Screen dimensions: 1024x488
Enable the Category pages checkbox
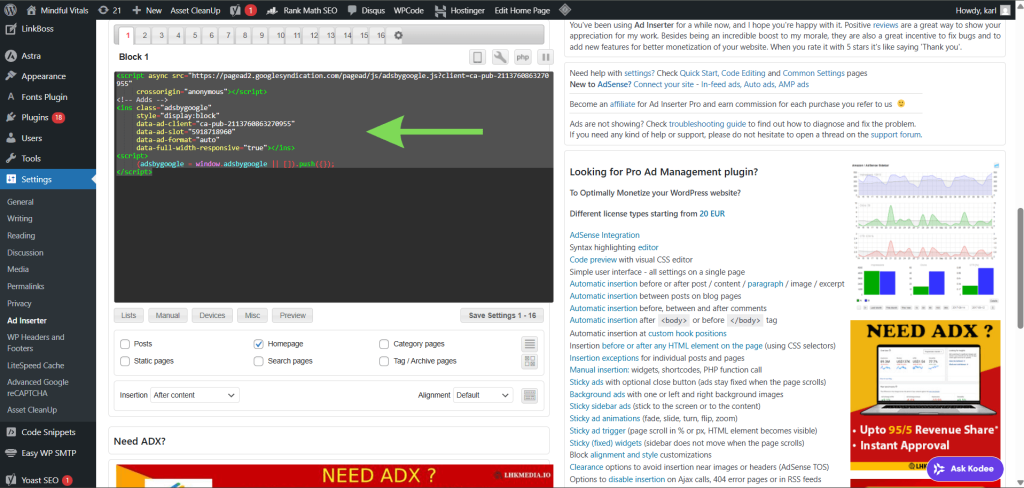(x=384, y=344)
